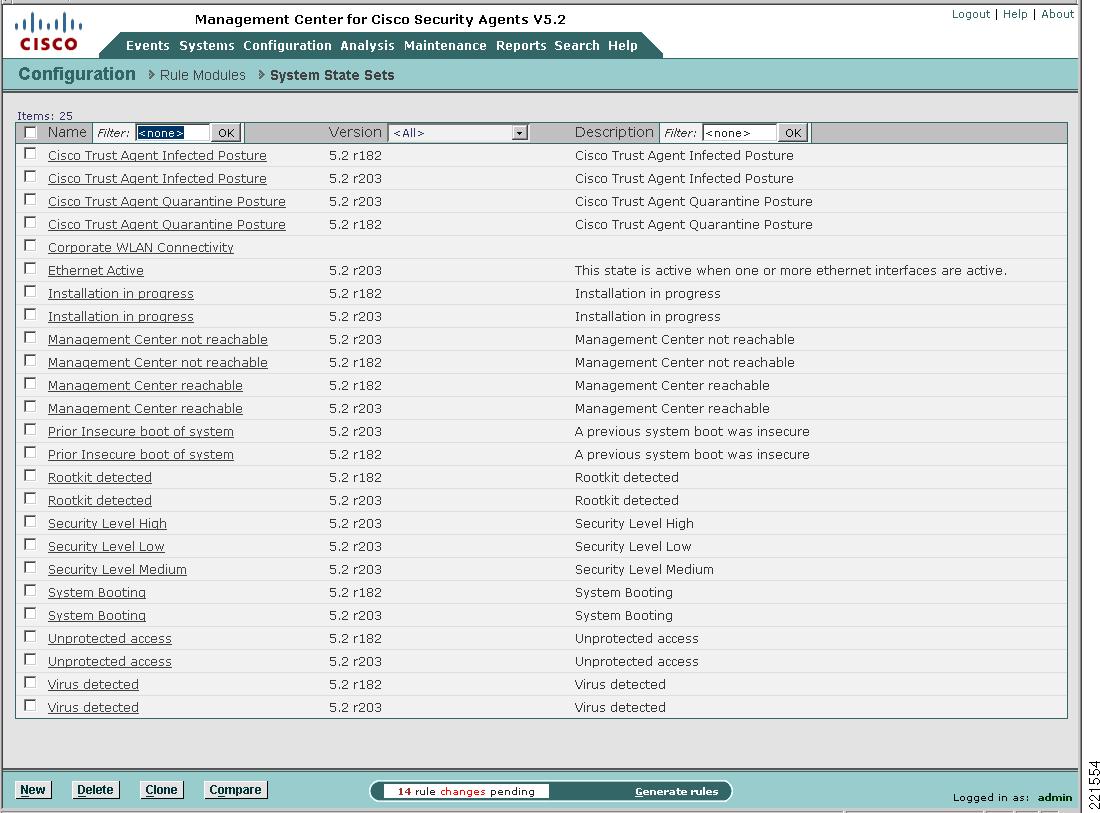Click the Description filter input field
Image resolution: width=1100 pixels, height=813 pixels.
pos(739,133)
